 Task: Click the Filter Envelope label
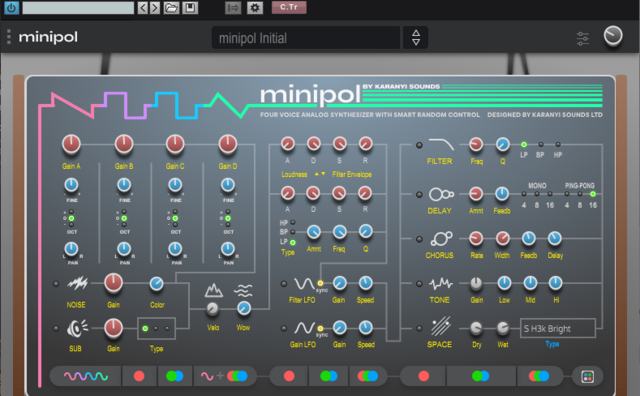tap(352, 174)
